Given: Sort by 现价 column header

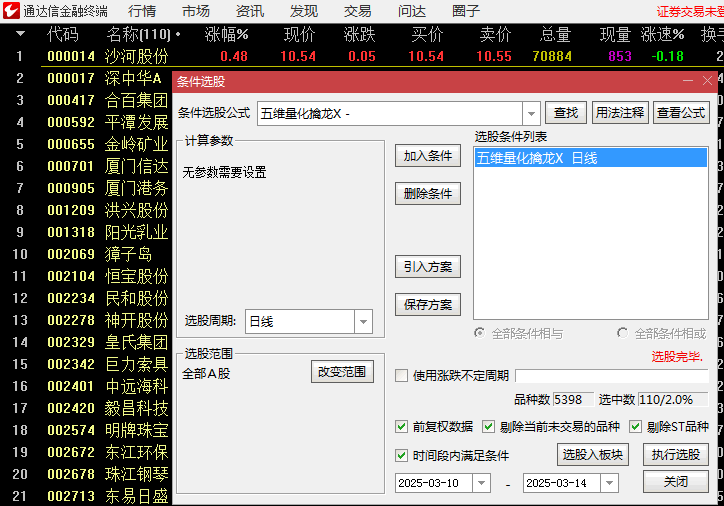Looking at the screenshot, I should [299, 35].
